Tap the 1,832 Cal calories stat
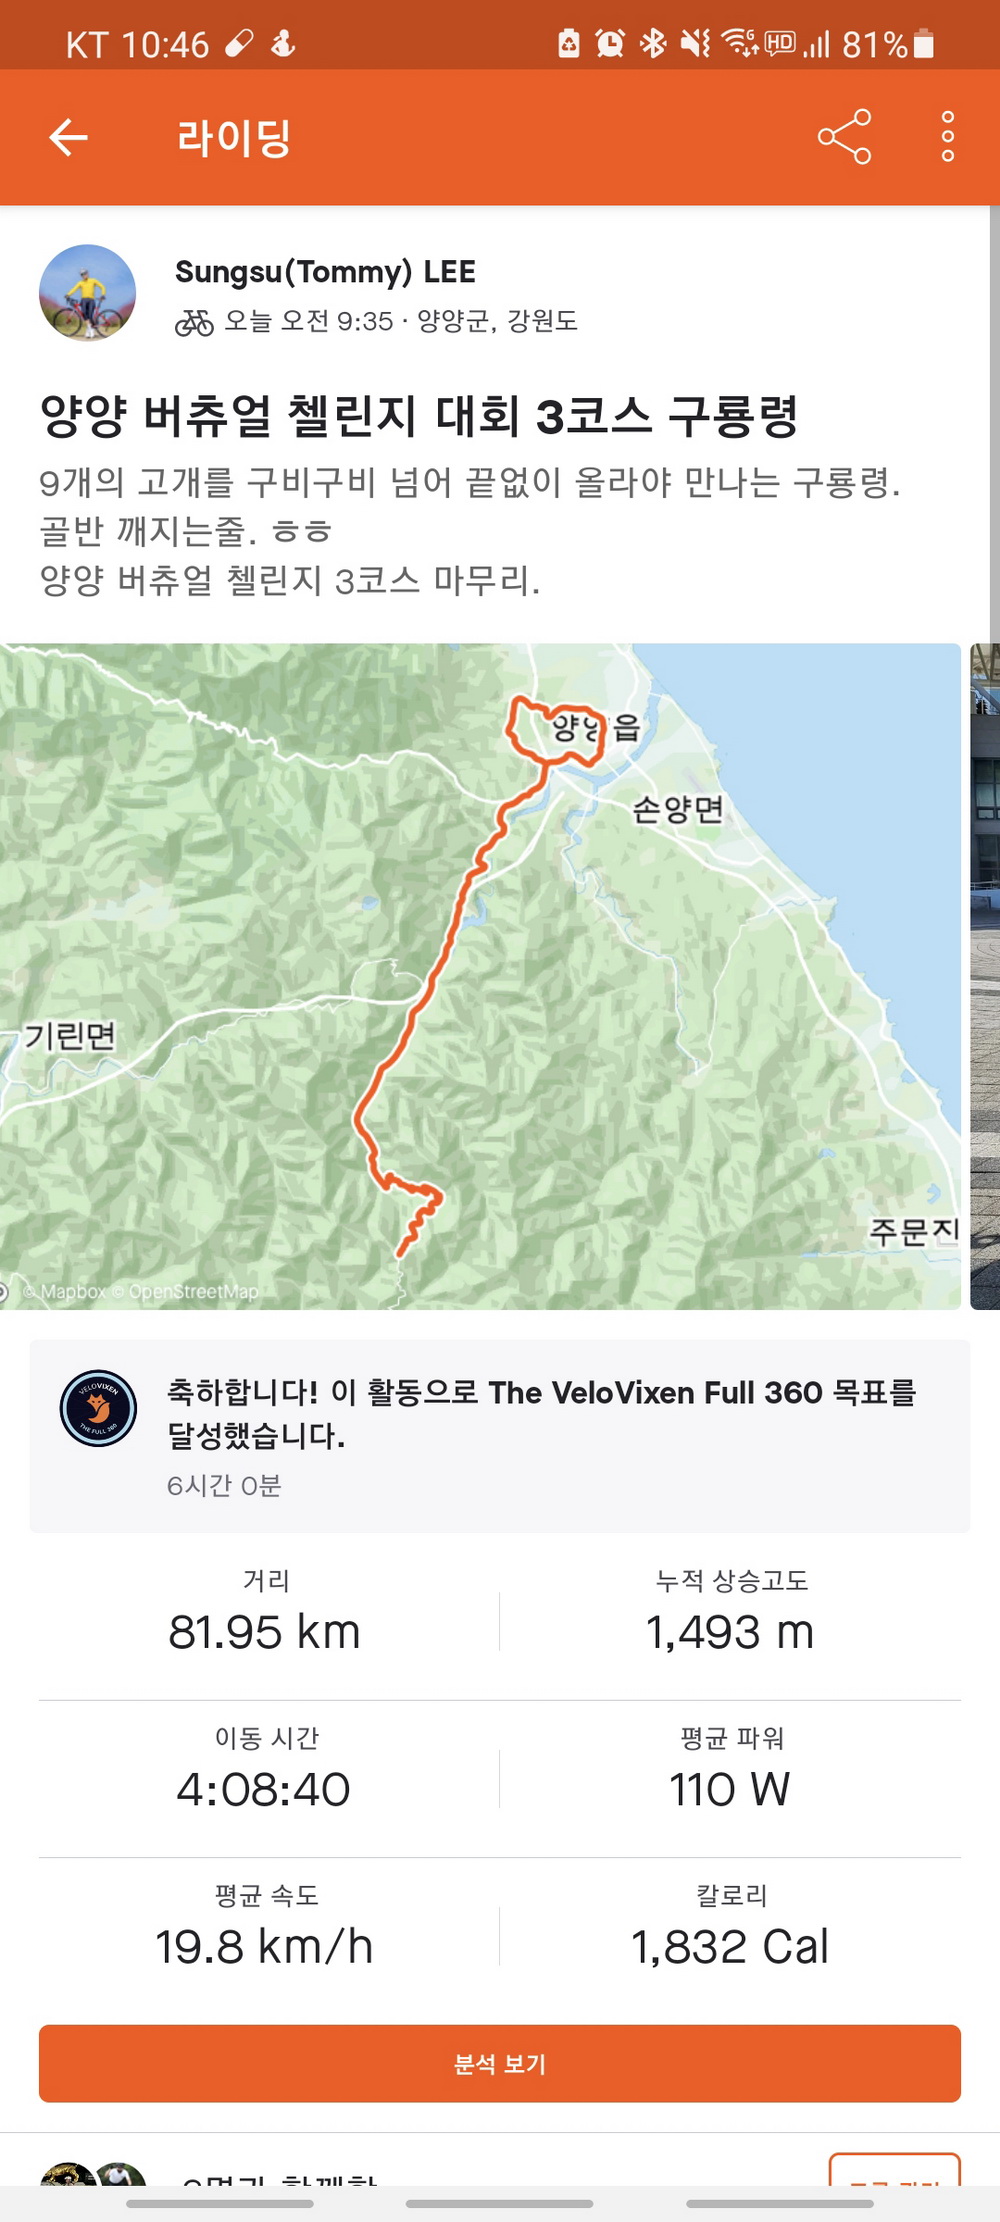The image size is (1000, 2222). pos(730,1946)
